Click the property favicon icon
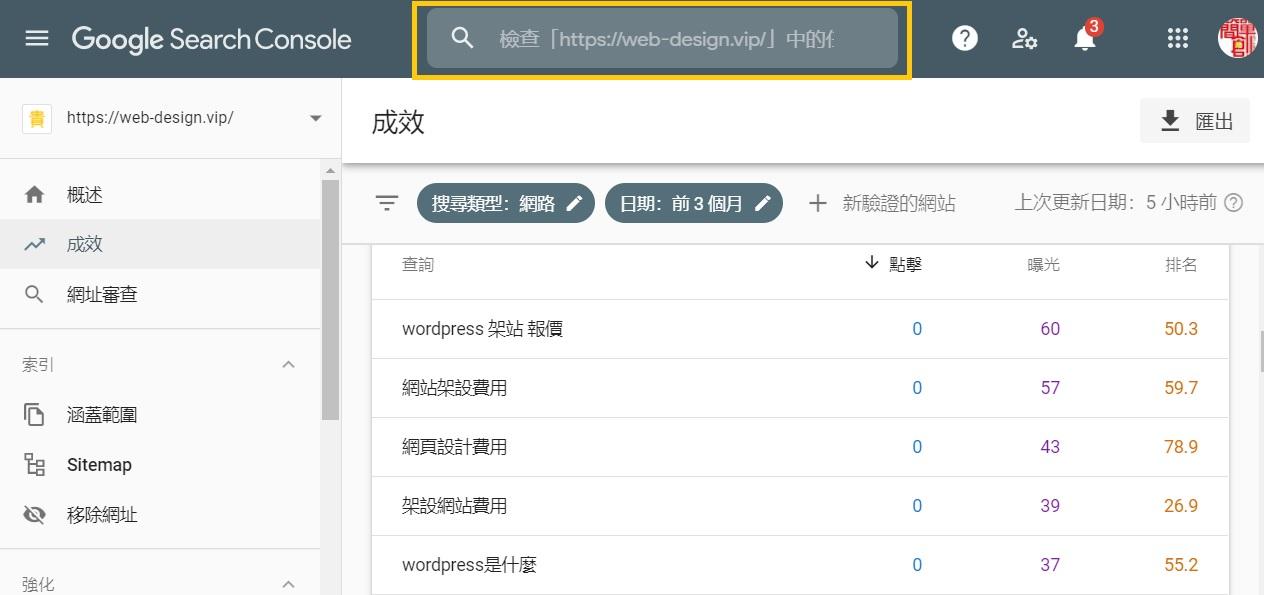This screenshot has height=595, width=1264. [37, 118]
